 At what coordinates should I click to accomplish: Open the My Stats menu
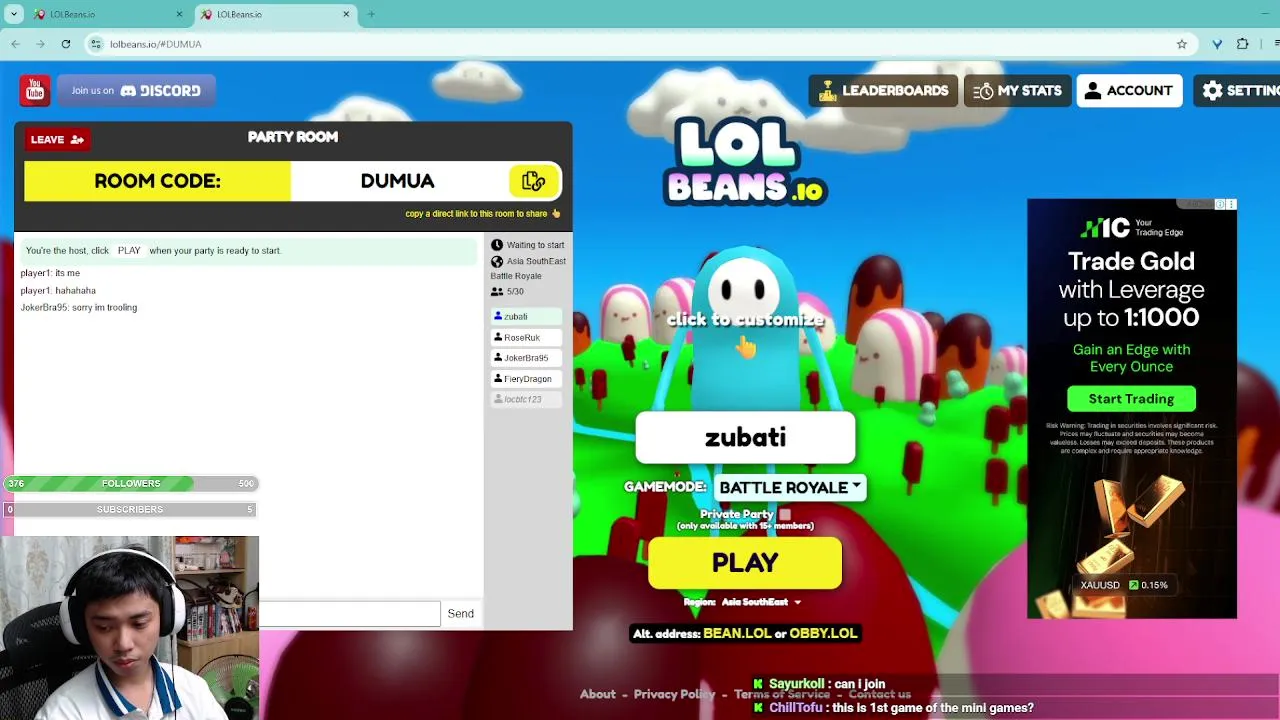1018,91
